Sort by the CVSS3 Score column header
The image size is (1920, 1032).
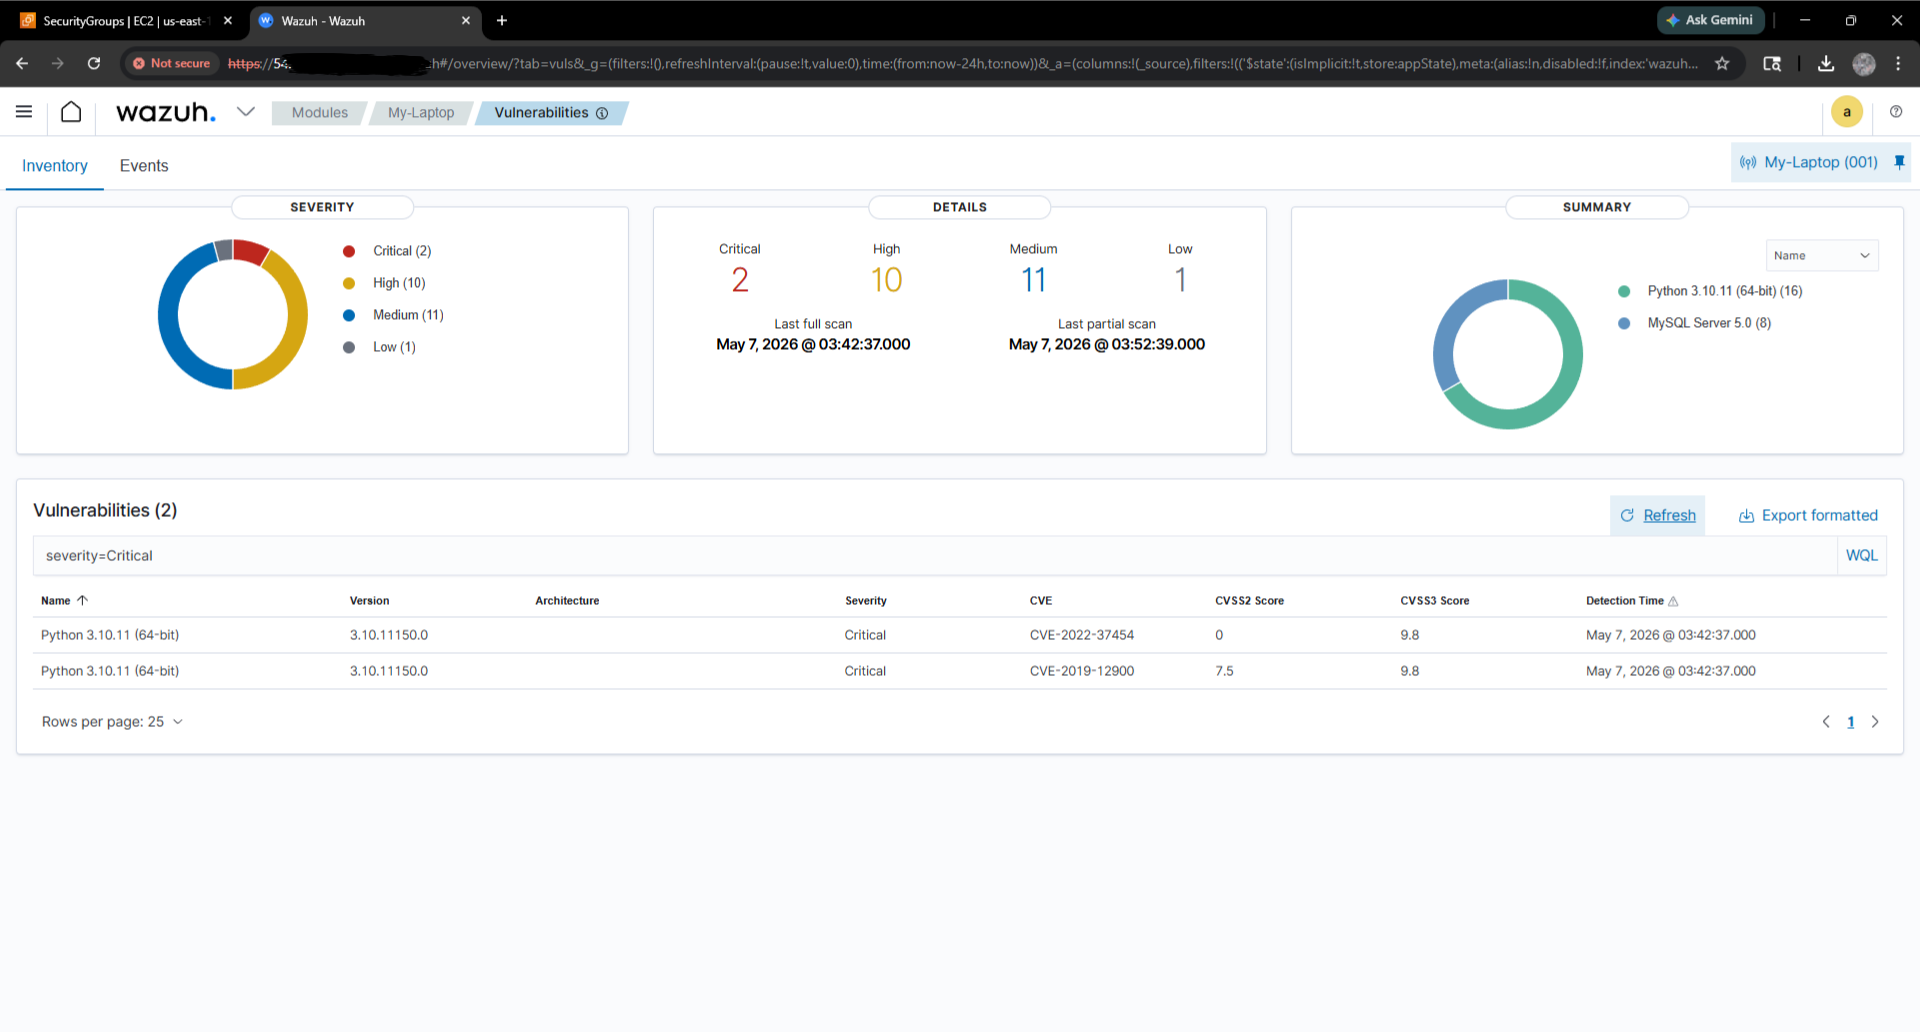[x=1435, y=601]
